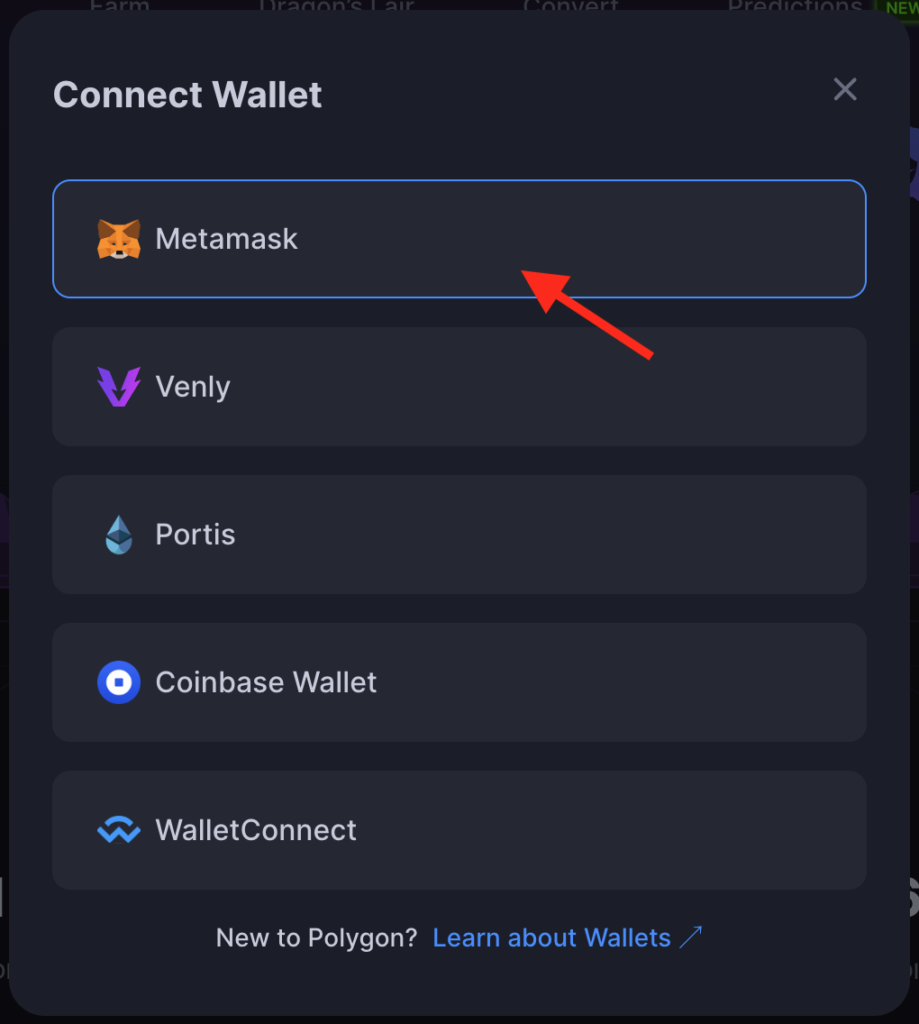The image size is (919, 1024).
Task: Click the blue Coinbase Wallet icon
Action: pyautogui.click(x=119, y=682)
